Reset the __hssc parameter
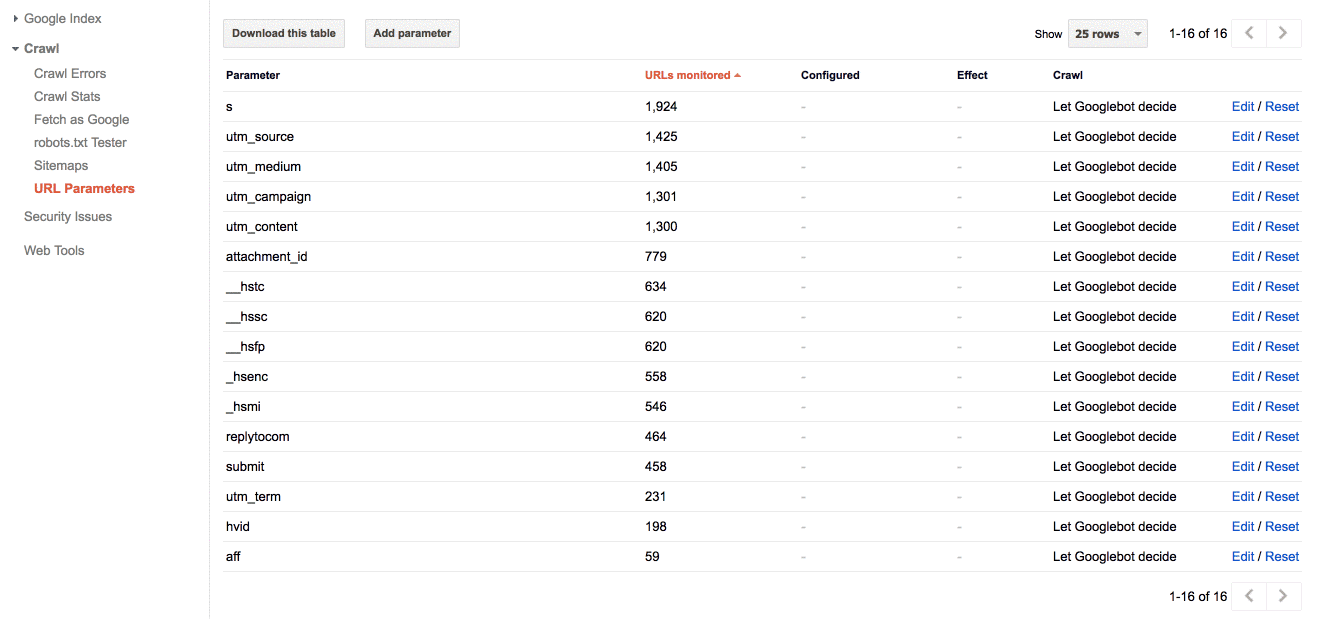The image size is (1340, 619). pyautogui.click(x=1282, y=316)
